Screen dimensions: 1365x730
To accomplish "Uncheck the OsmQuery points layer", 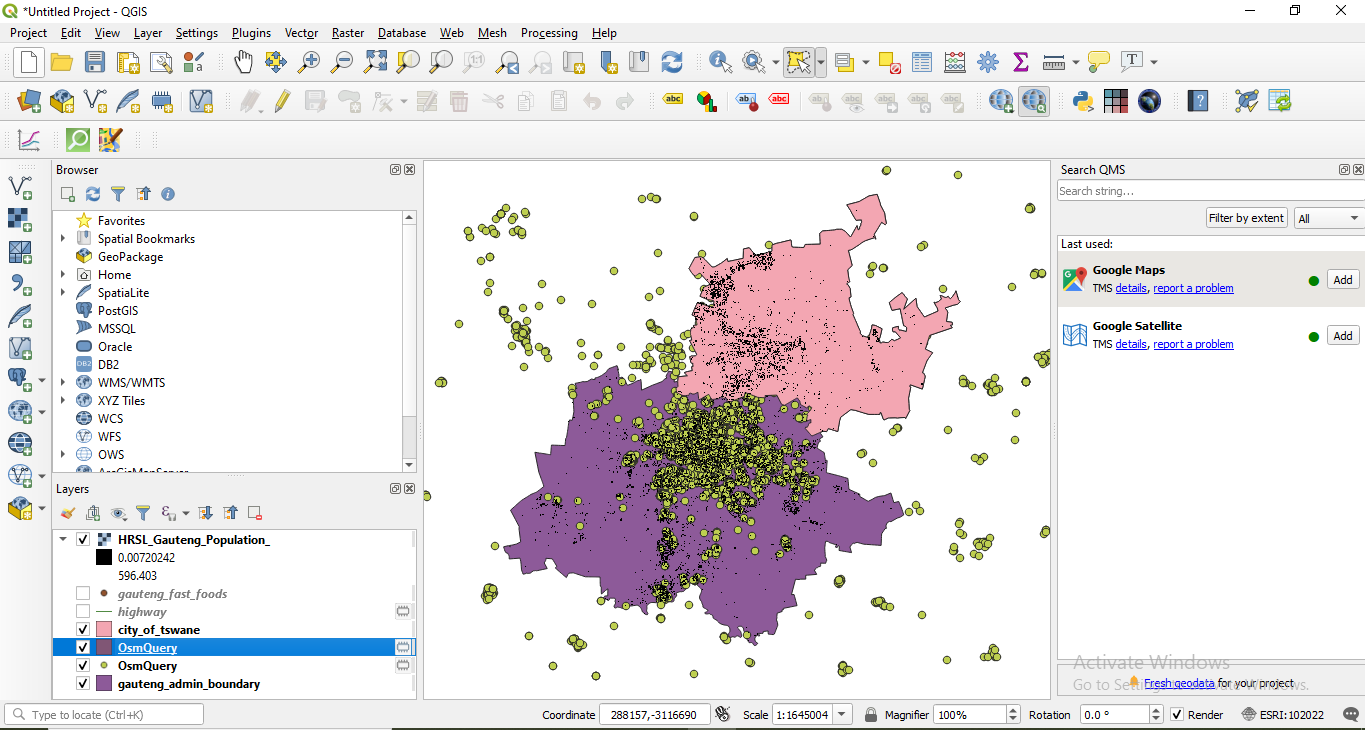I will pos(83,666).
